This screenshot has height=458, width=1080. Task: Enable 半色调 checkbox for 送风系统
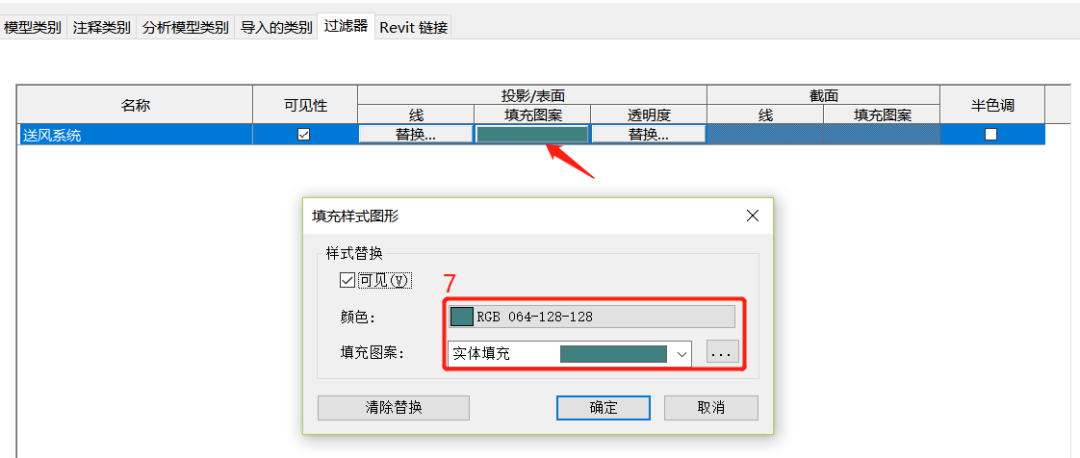pyautogui.click(x=991, y=135)
